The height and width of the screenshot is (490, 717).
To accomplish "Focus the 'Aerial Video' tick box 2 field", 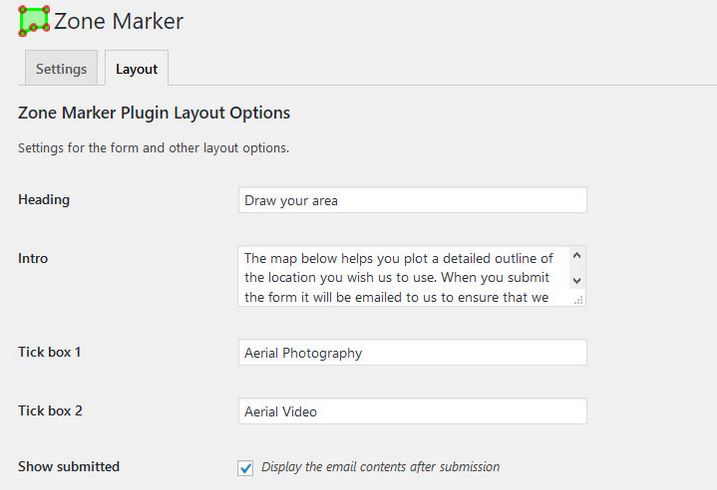I will coord(412,411).
